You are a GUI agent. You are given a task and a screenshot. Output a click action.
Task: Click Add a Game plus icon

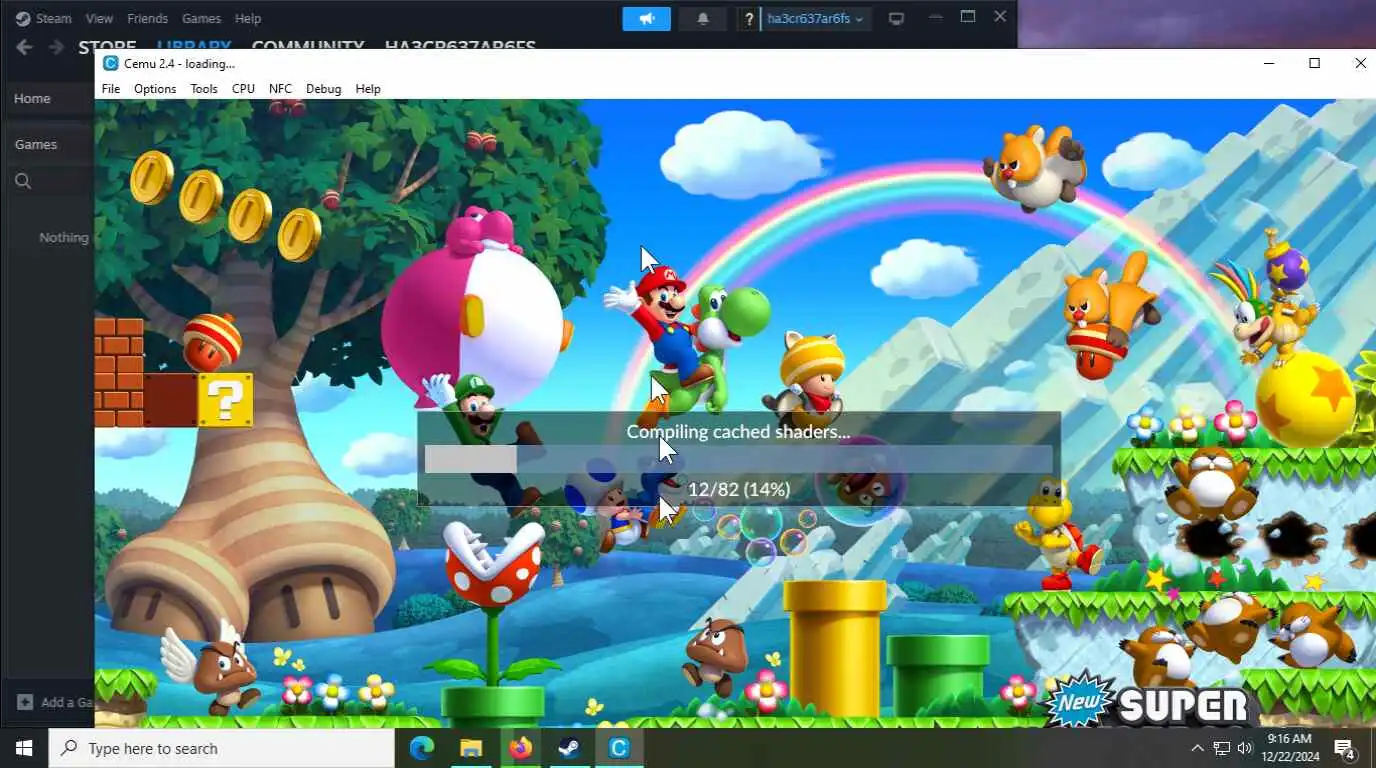click(25, 702)
